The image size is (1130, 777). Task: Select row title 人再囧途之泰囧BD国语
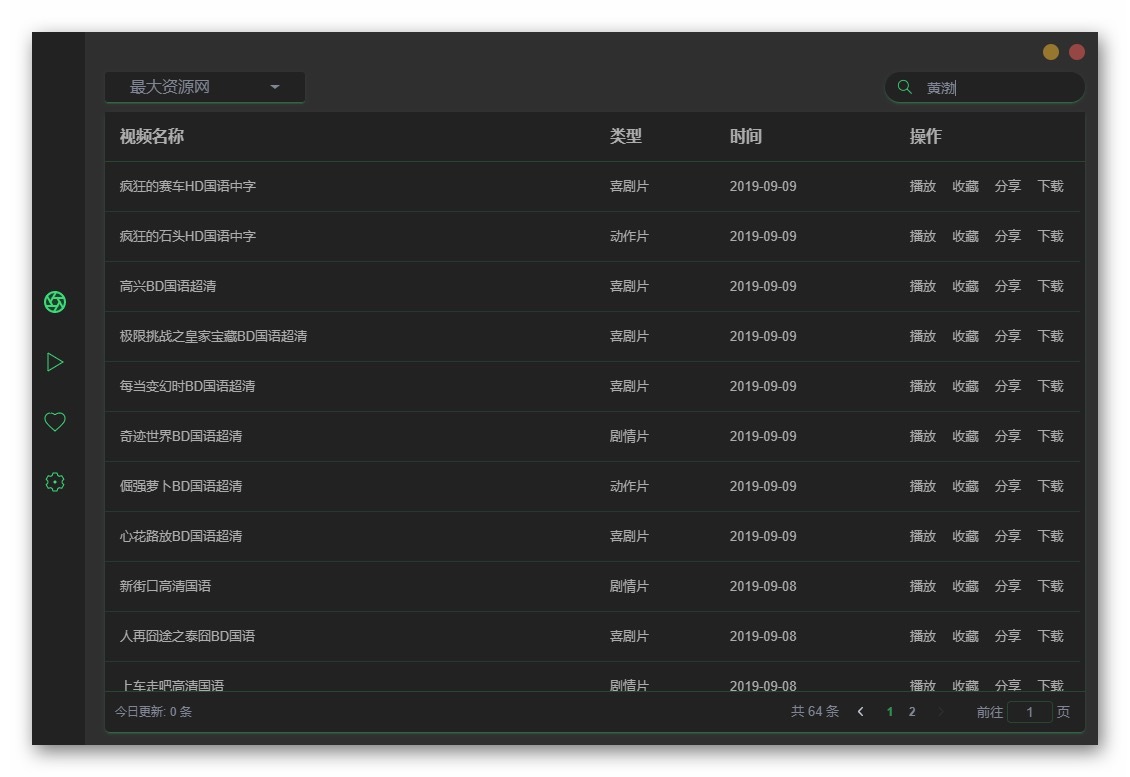coord(187,636)
